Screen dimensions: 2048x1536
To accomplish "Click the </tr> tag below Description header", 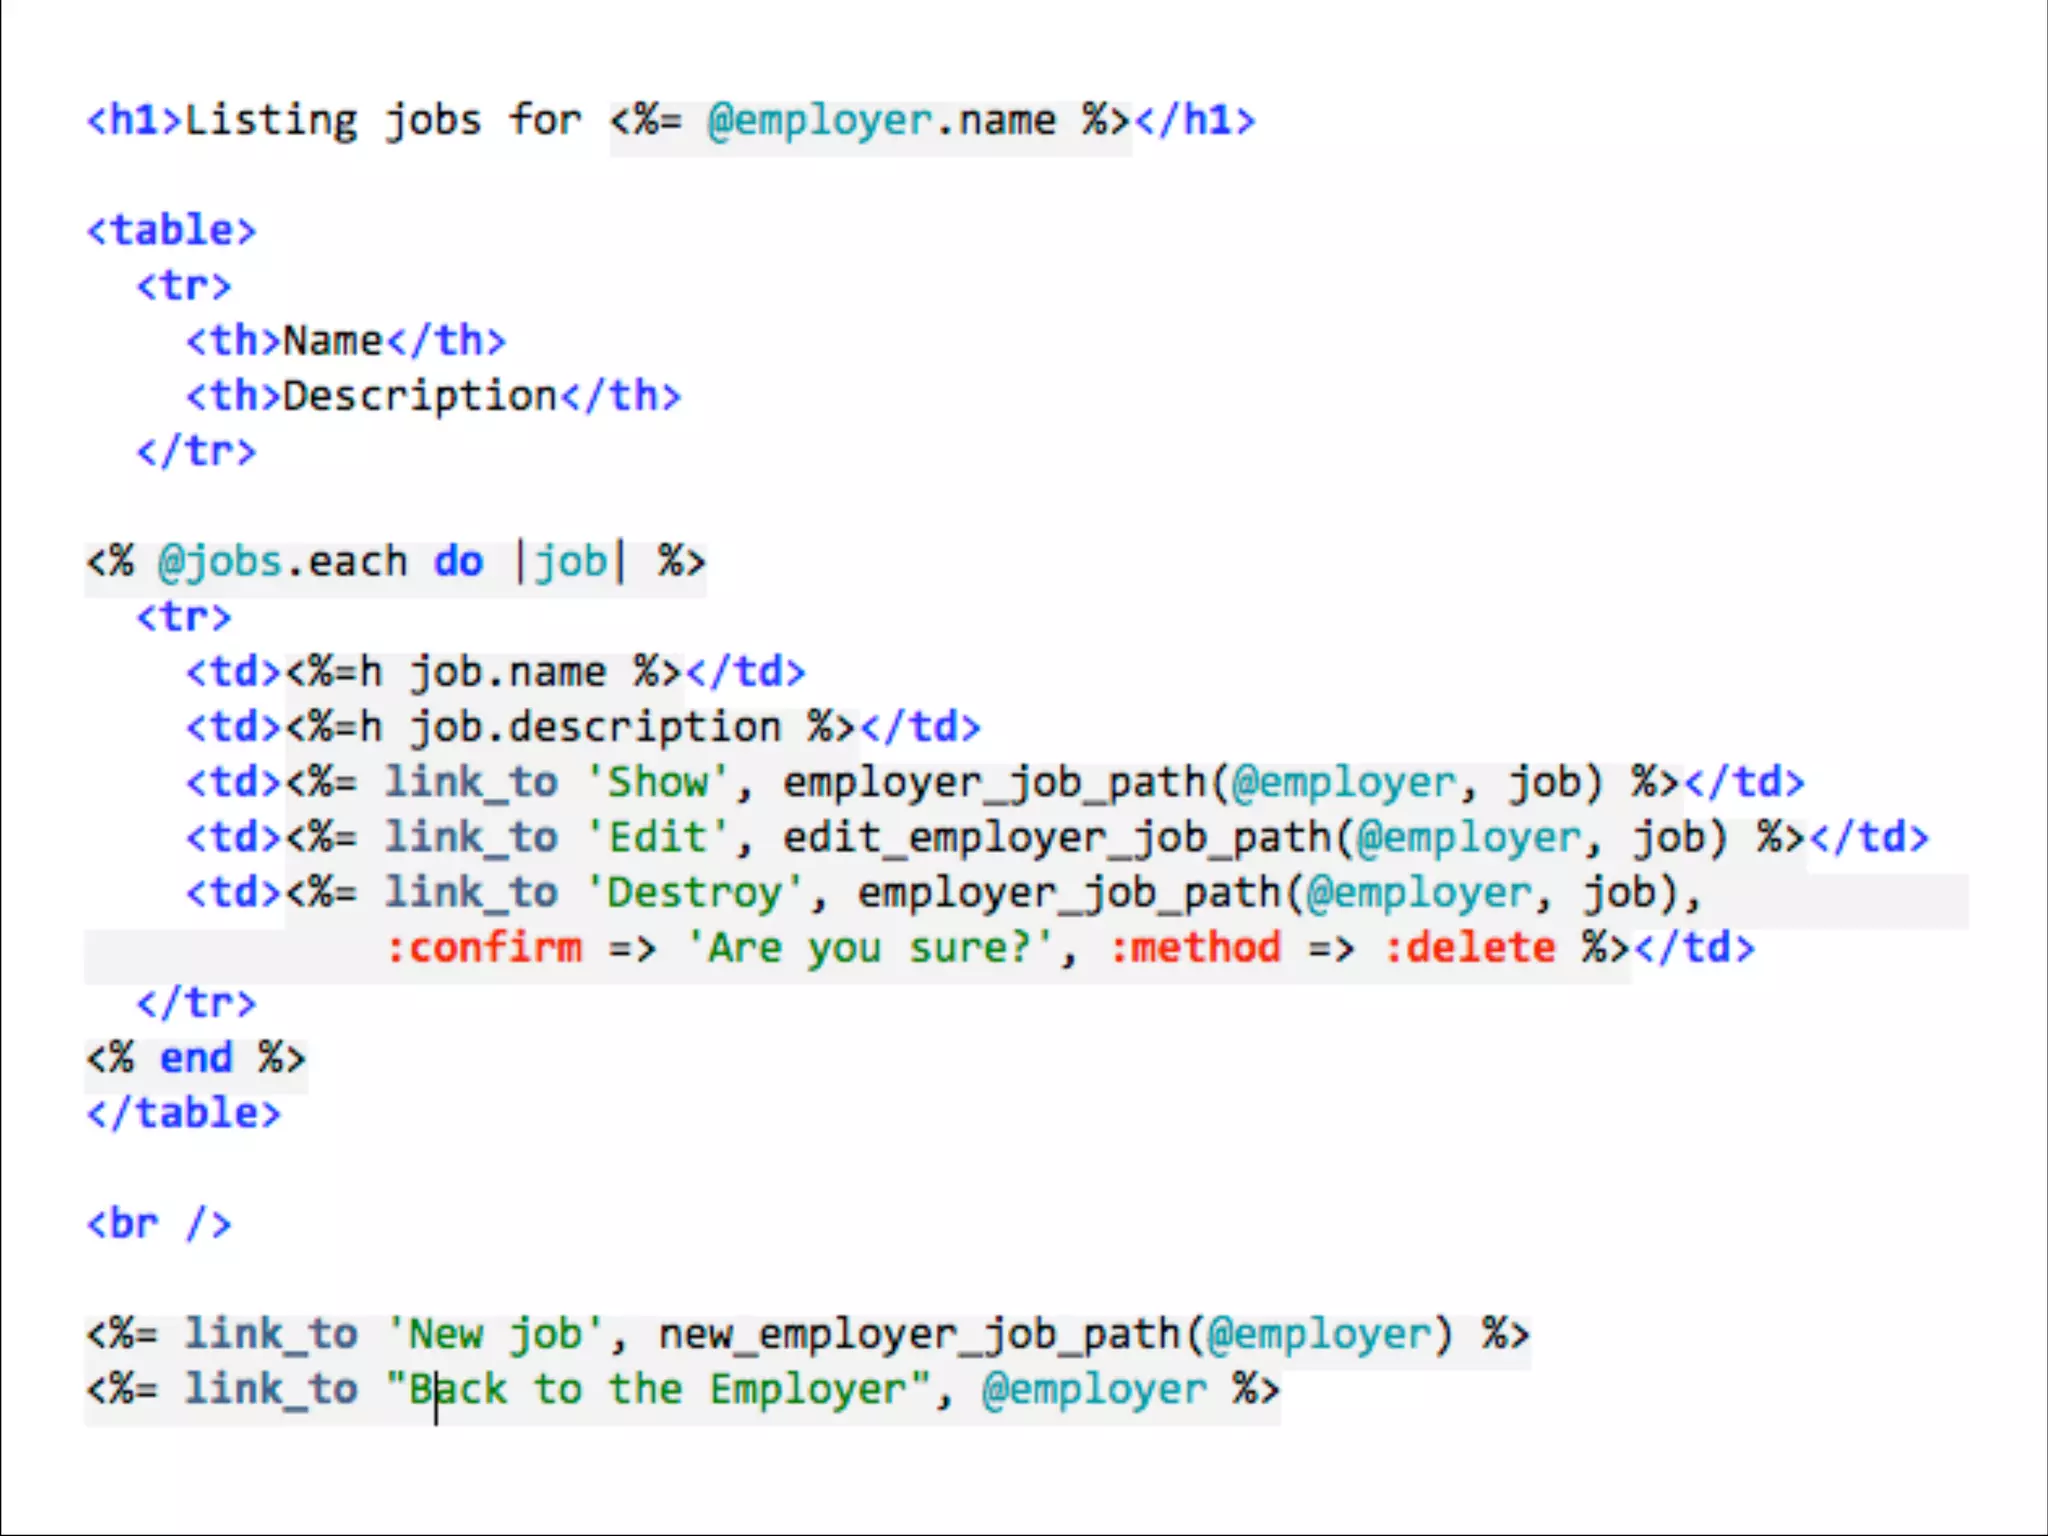I will click(196, 451).
